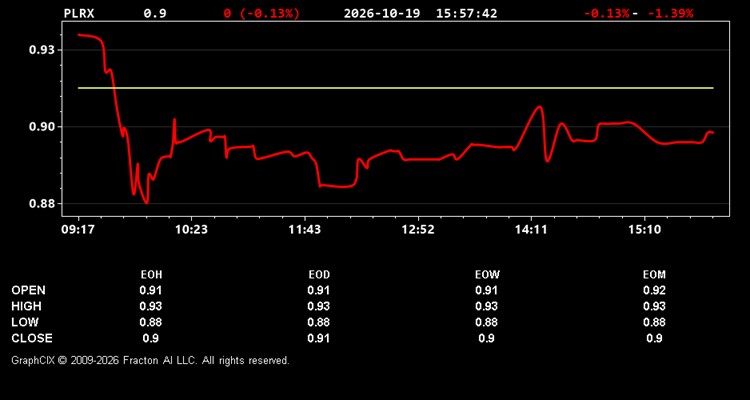Click the EOD LOW value 0.88
This screenshot has height=400, width=750.
[x=319, y=322]
